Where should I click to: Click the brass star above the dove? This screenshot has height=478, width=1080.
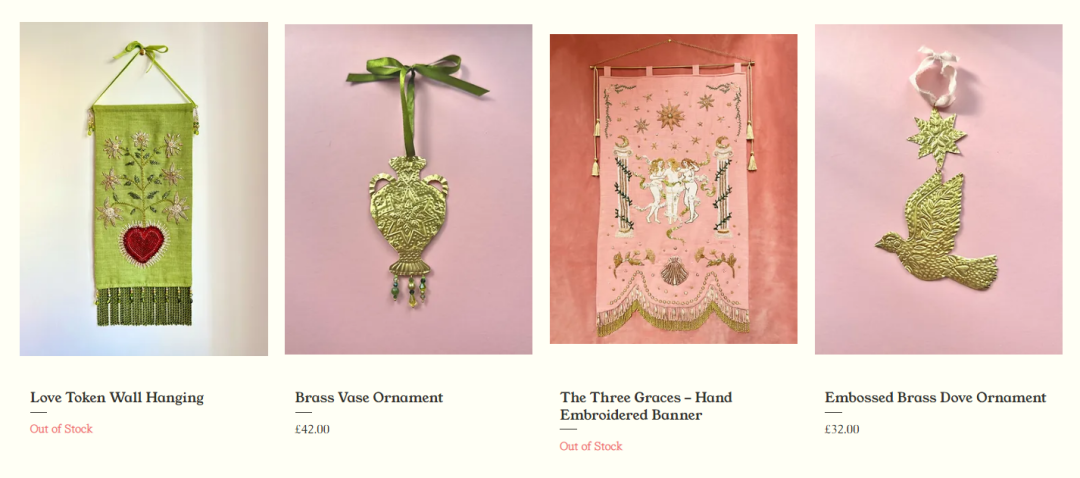pyautogui.click(x=937, y=138)
